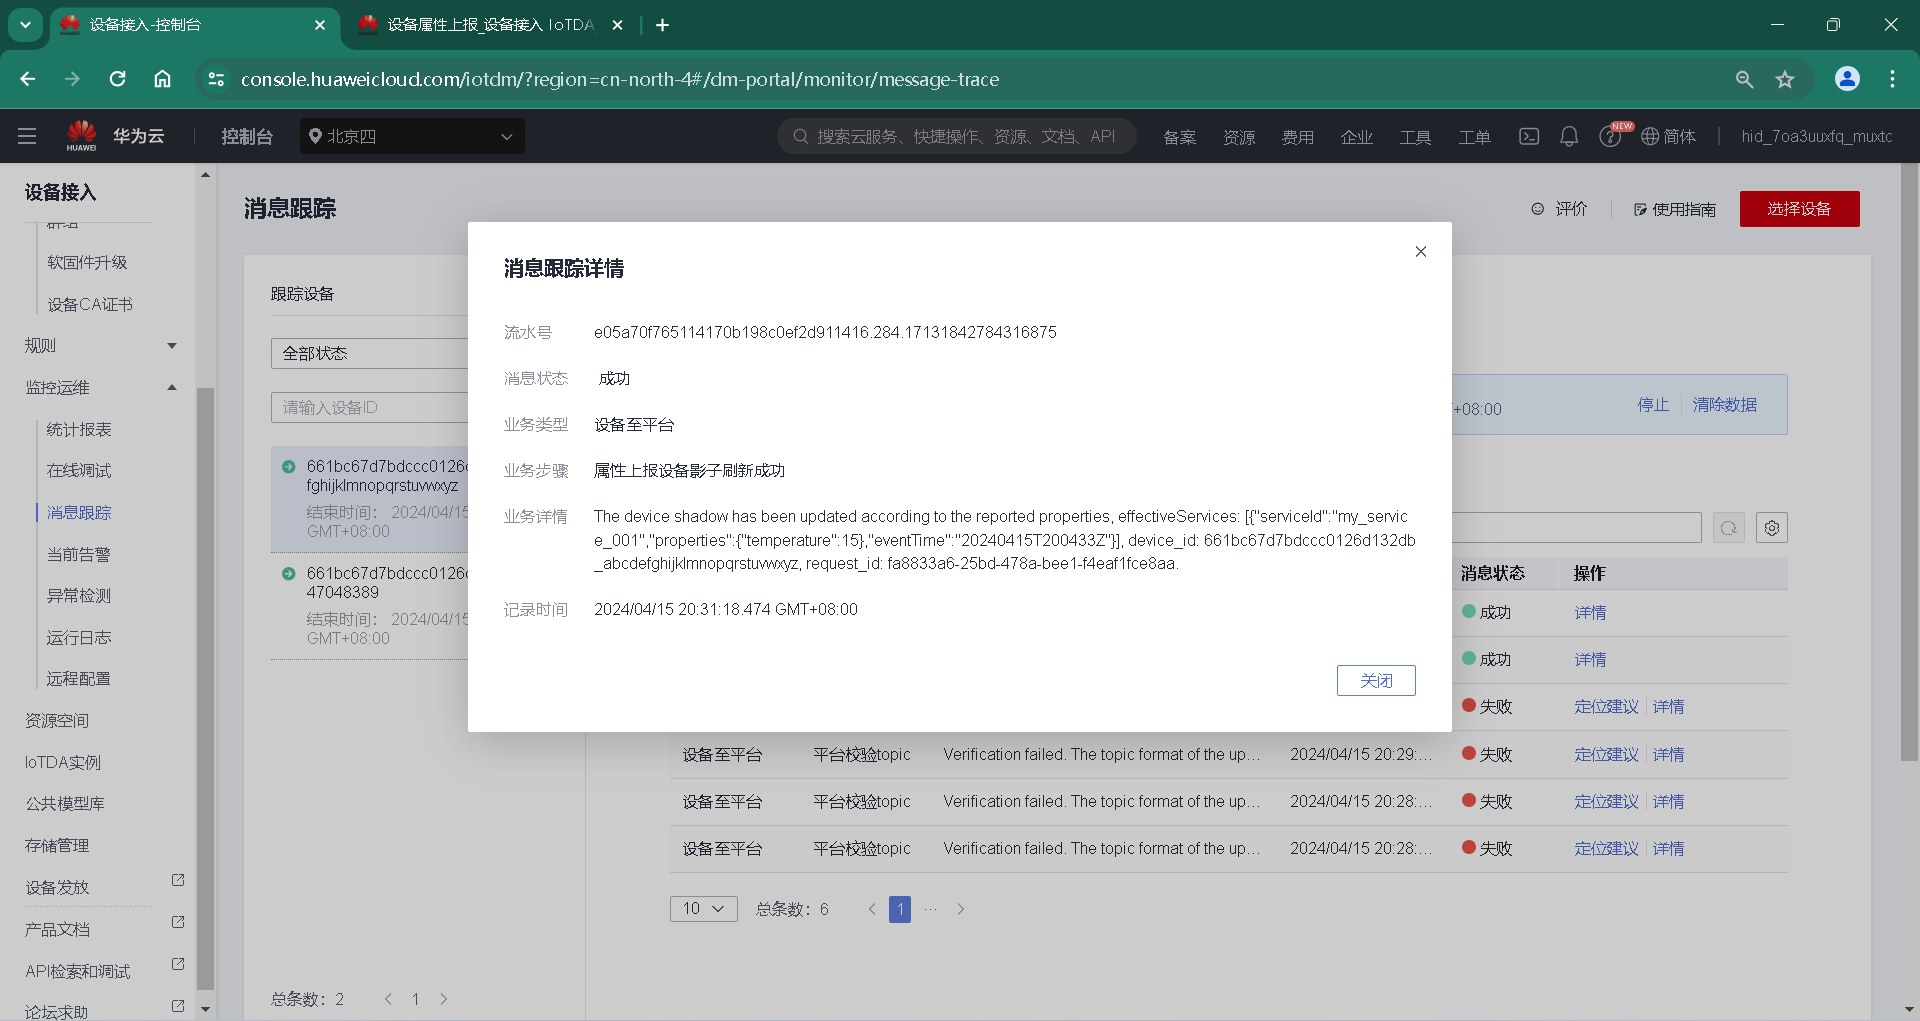Open 统计报表 in the sidebar
The height and width of the screenshot is (1021, 1920).
tap(79, 429)
